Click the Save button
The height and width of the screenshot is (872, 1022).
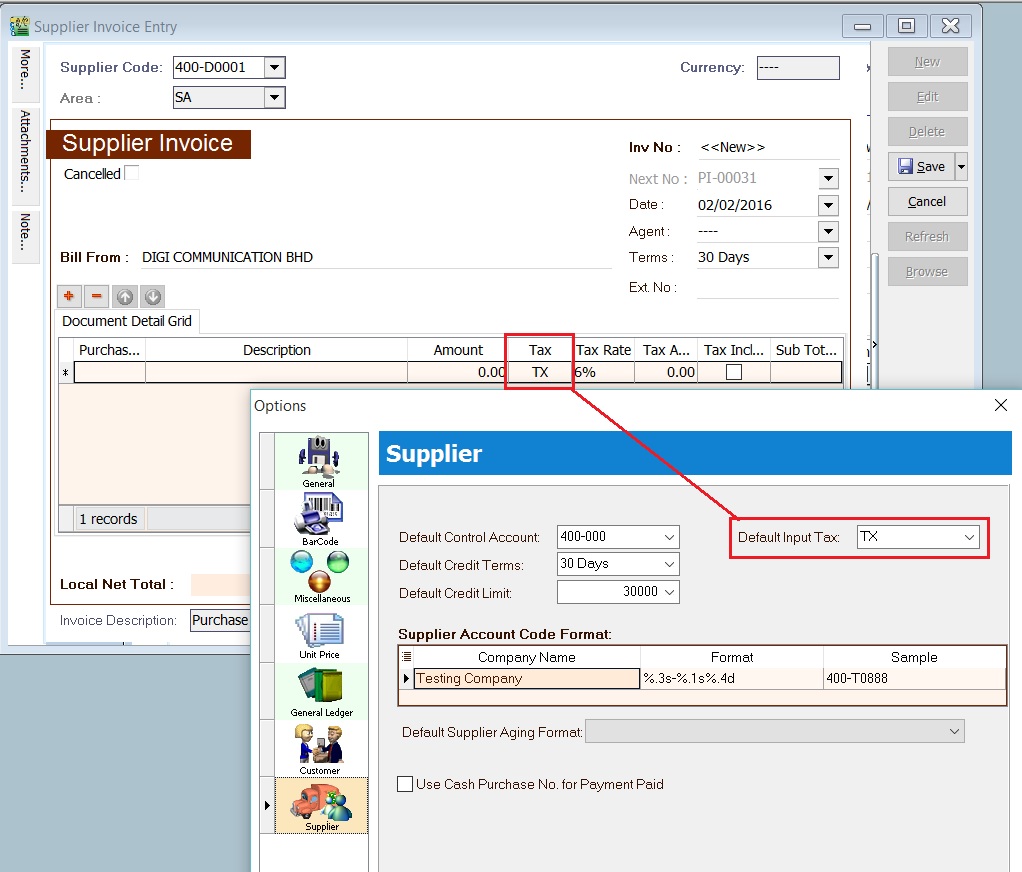926,166
